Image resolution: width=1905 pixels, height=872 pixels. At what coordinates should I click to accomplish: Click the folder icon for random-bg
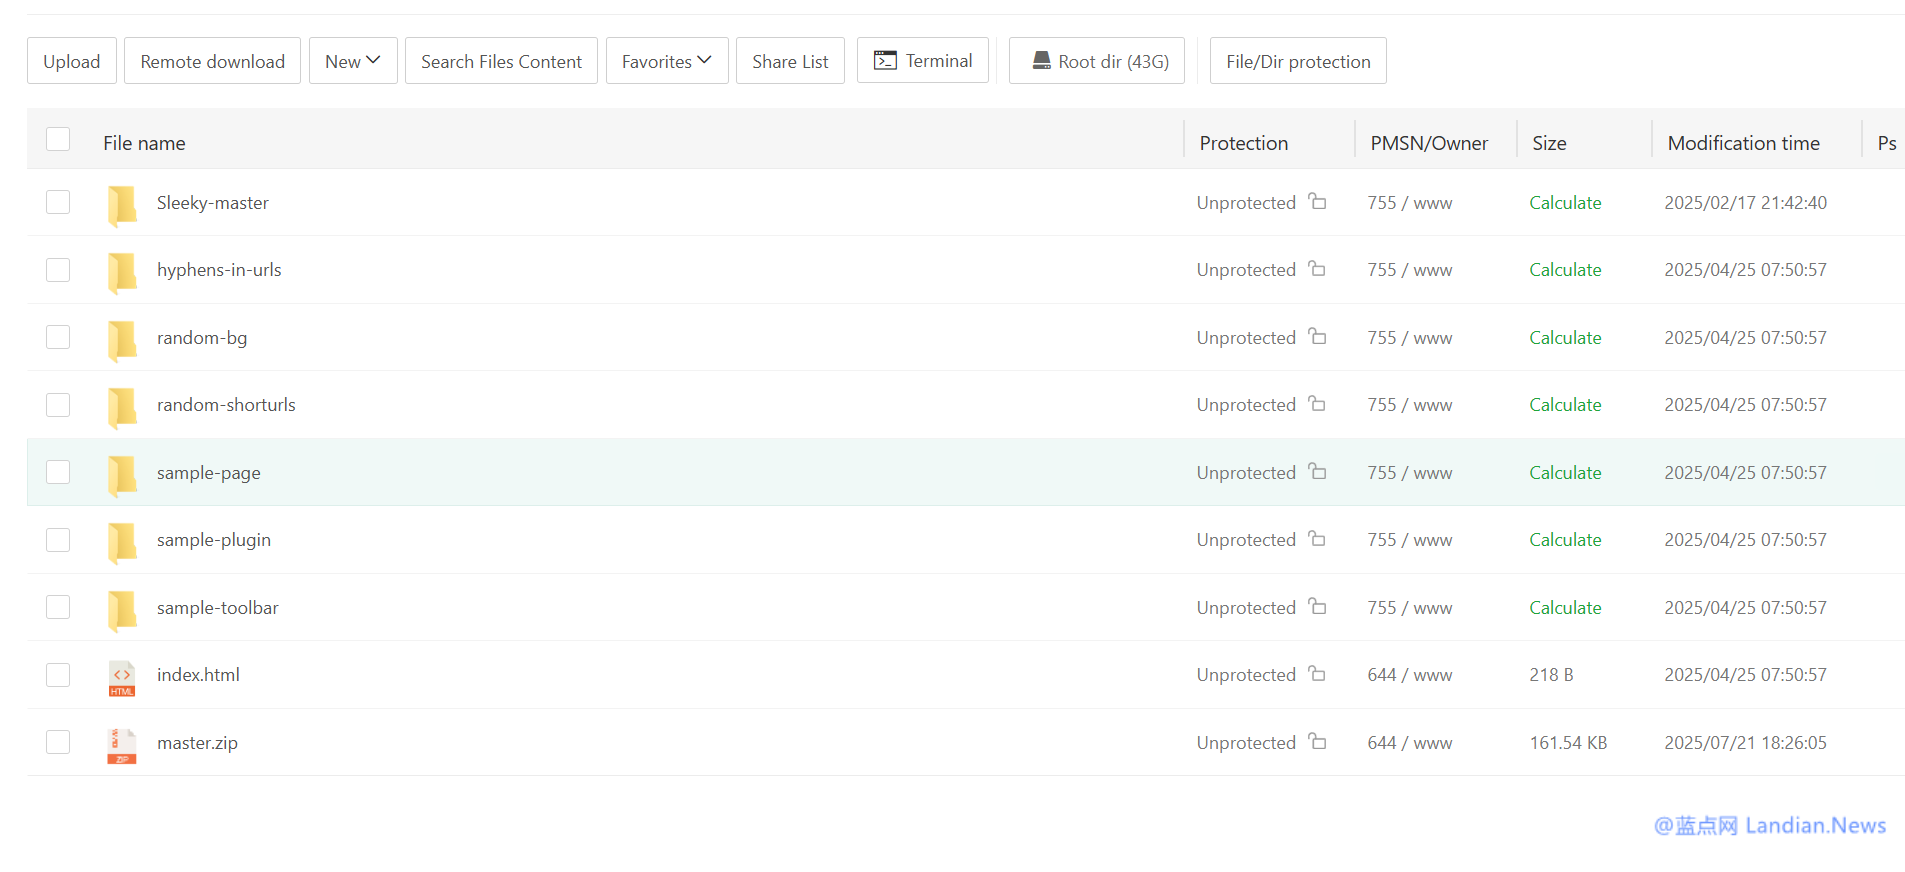[122, 339]
